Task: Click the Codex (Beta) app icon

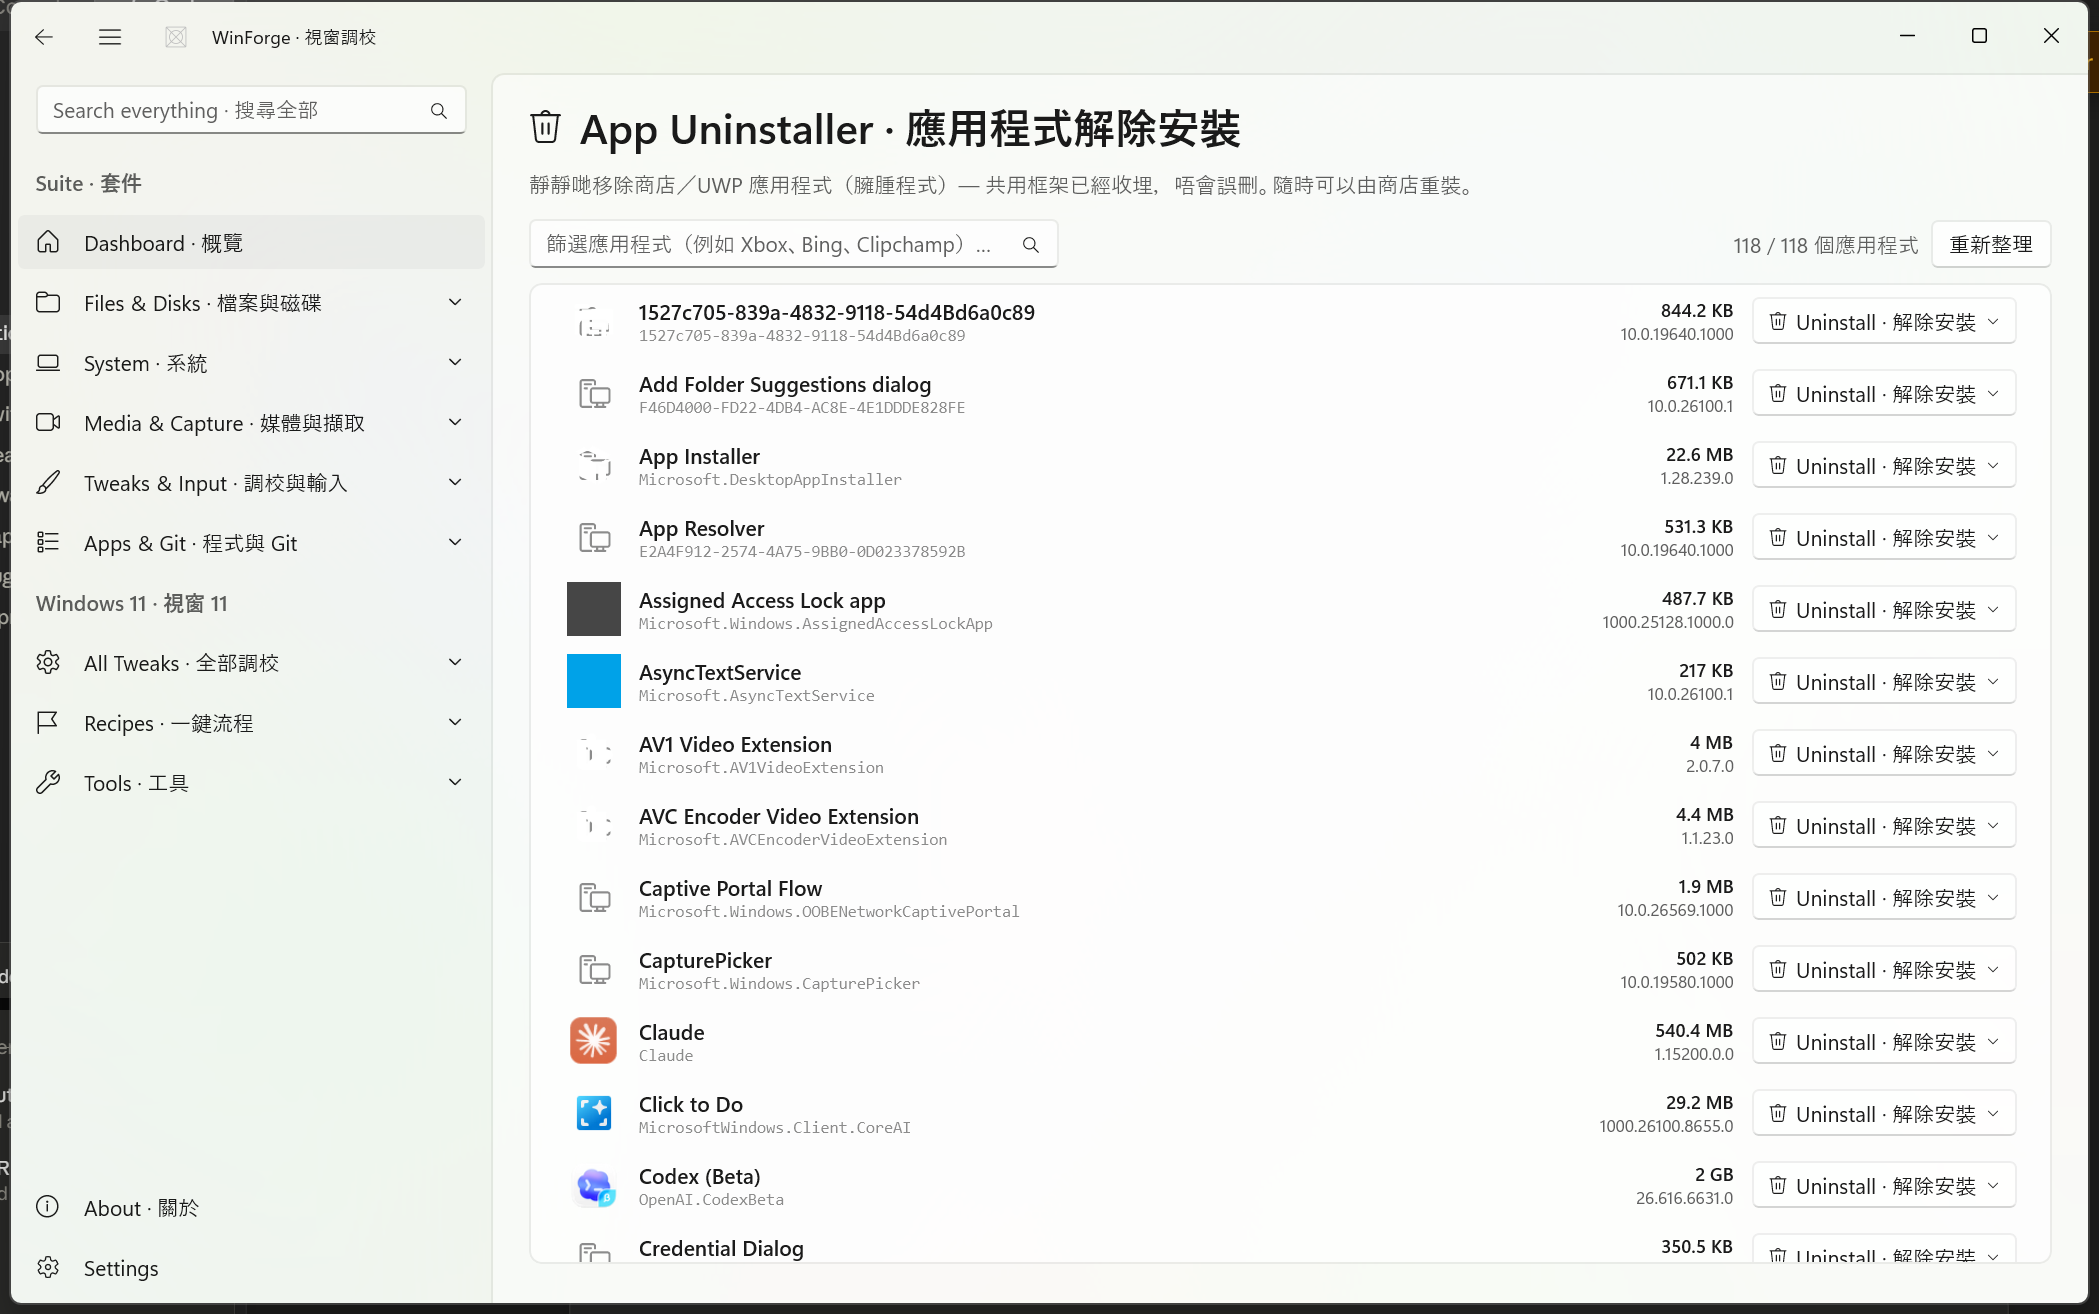Action: pos(594,1186)
